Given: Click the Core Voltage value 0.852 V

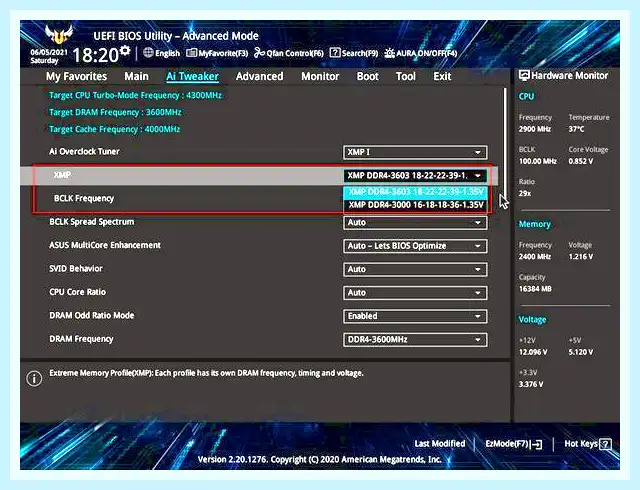Looking at the screenshot, I should [x=580, y=161].
